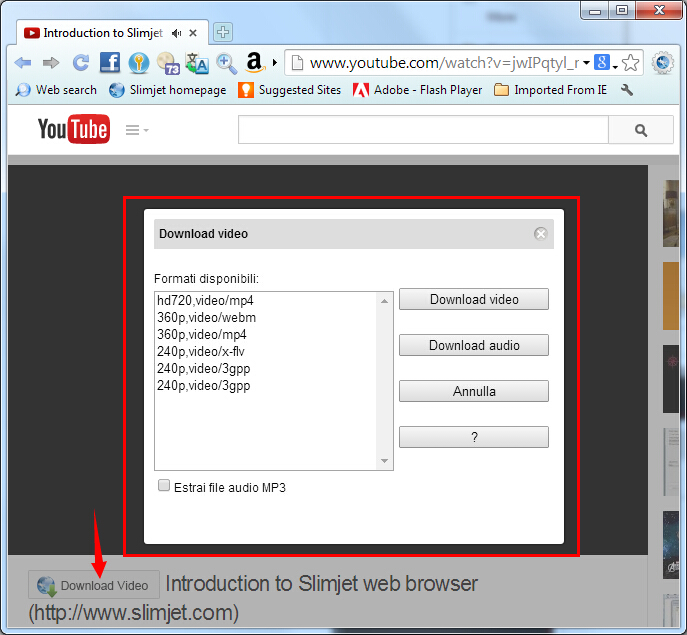Minimize the Slimjet window
Image resolution: width=687 pixels, height=635 pixels.
coord(595,10)
